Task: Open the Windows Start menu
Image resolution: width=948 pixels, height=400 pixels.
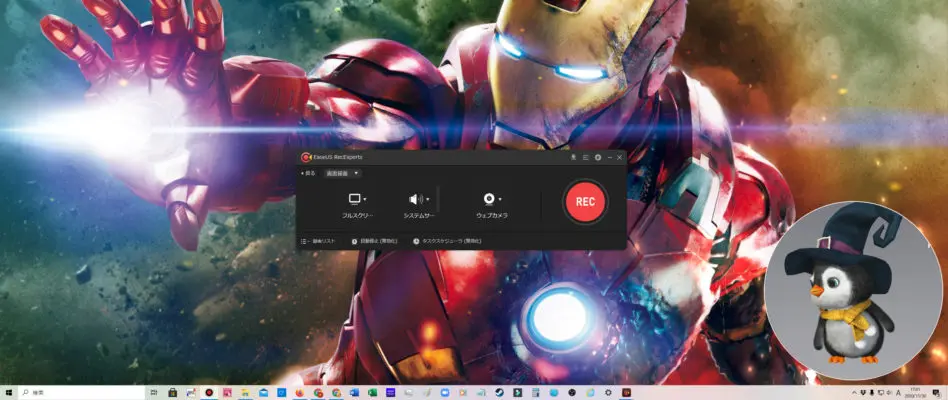Action: [8, 393]
